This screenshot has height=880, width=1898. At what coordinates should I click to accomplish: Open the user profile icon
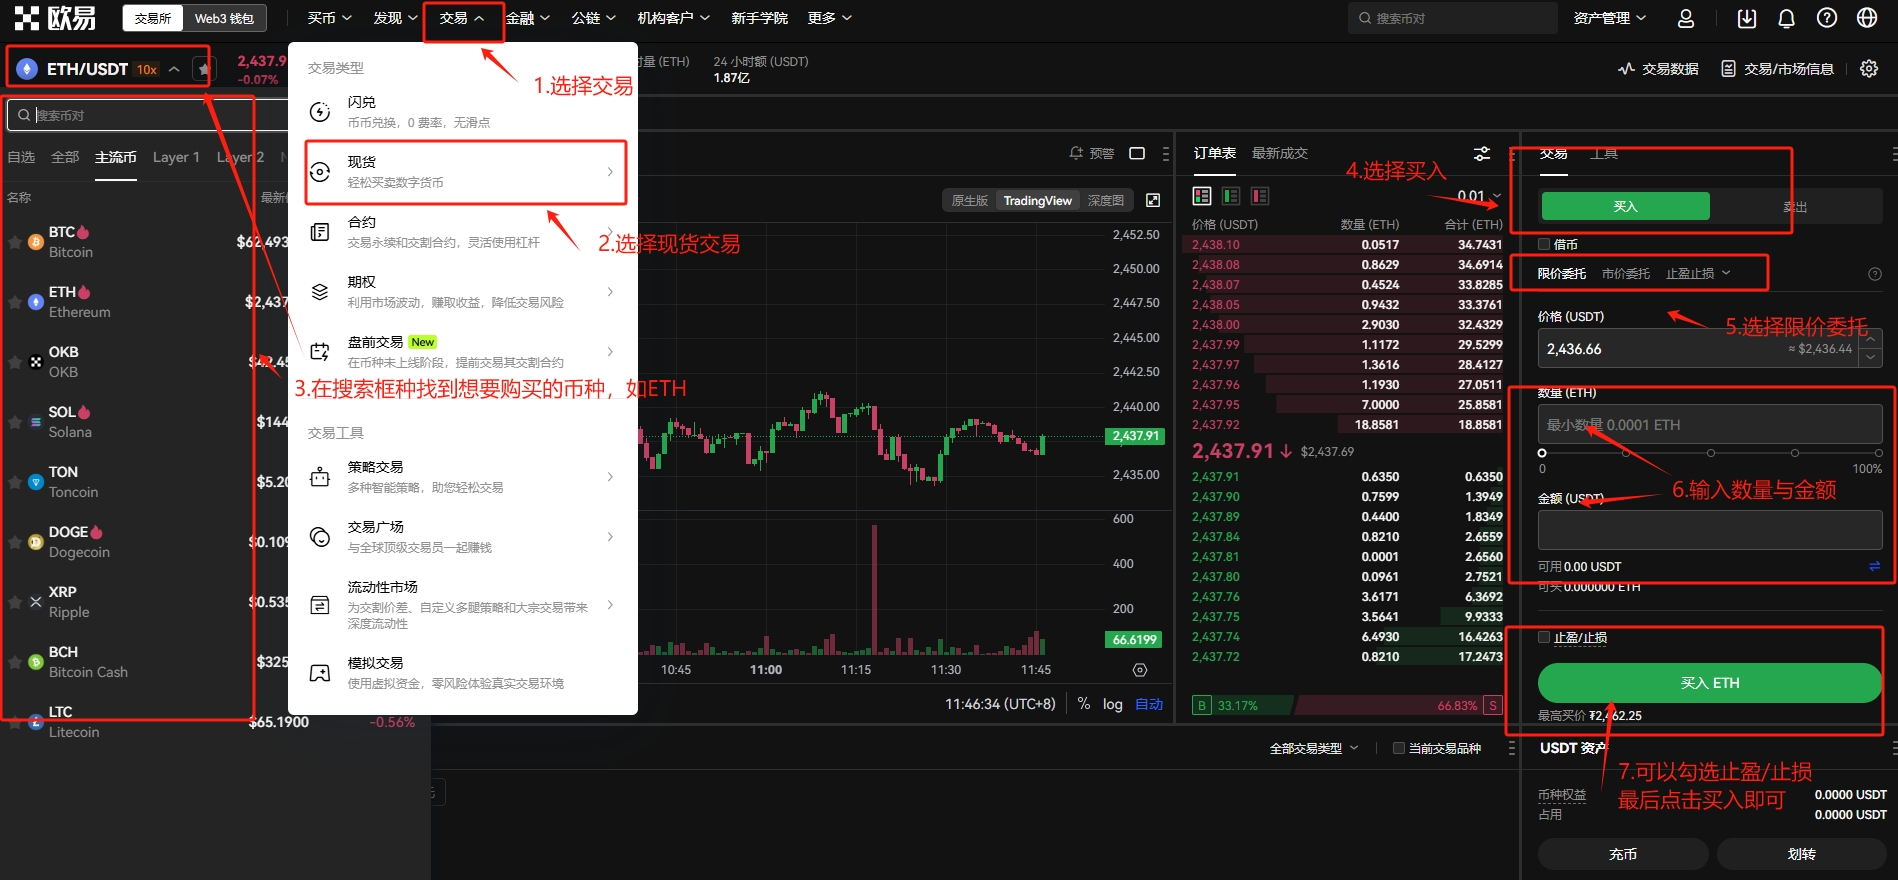tap(1686, 18)
